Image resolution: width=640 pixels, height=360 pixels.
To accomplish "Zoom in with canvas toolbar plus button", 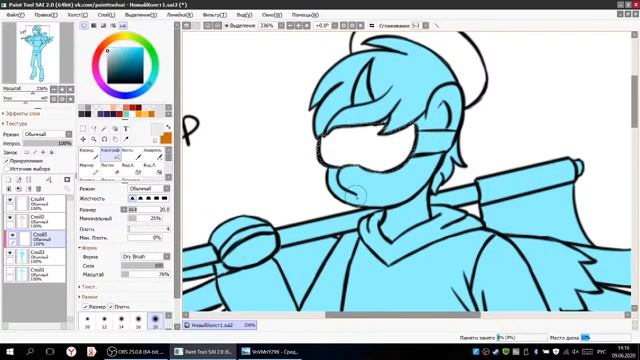I will tap(298, 25).
